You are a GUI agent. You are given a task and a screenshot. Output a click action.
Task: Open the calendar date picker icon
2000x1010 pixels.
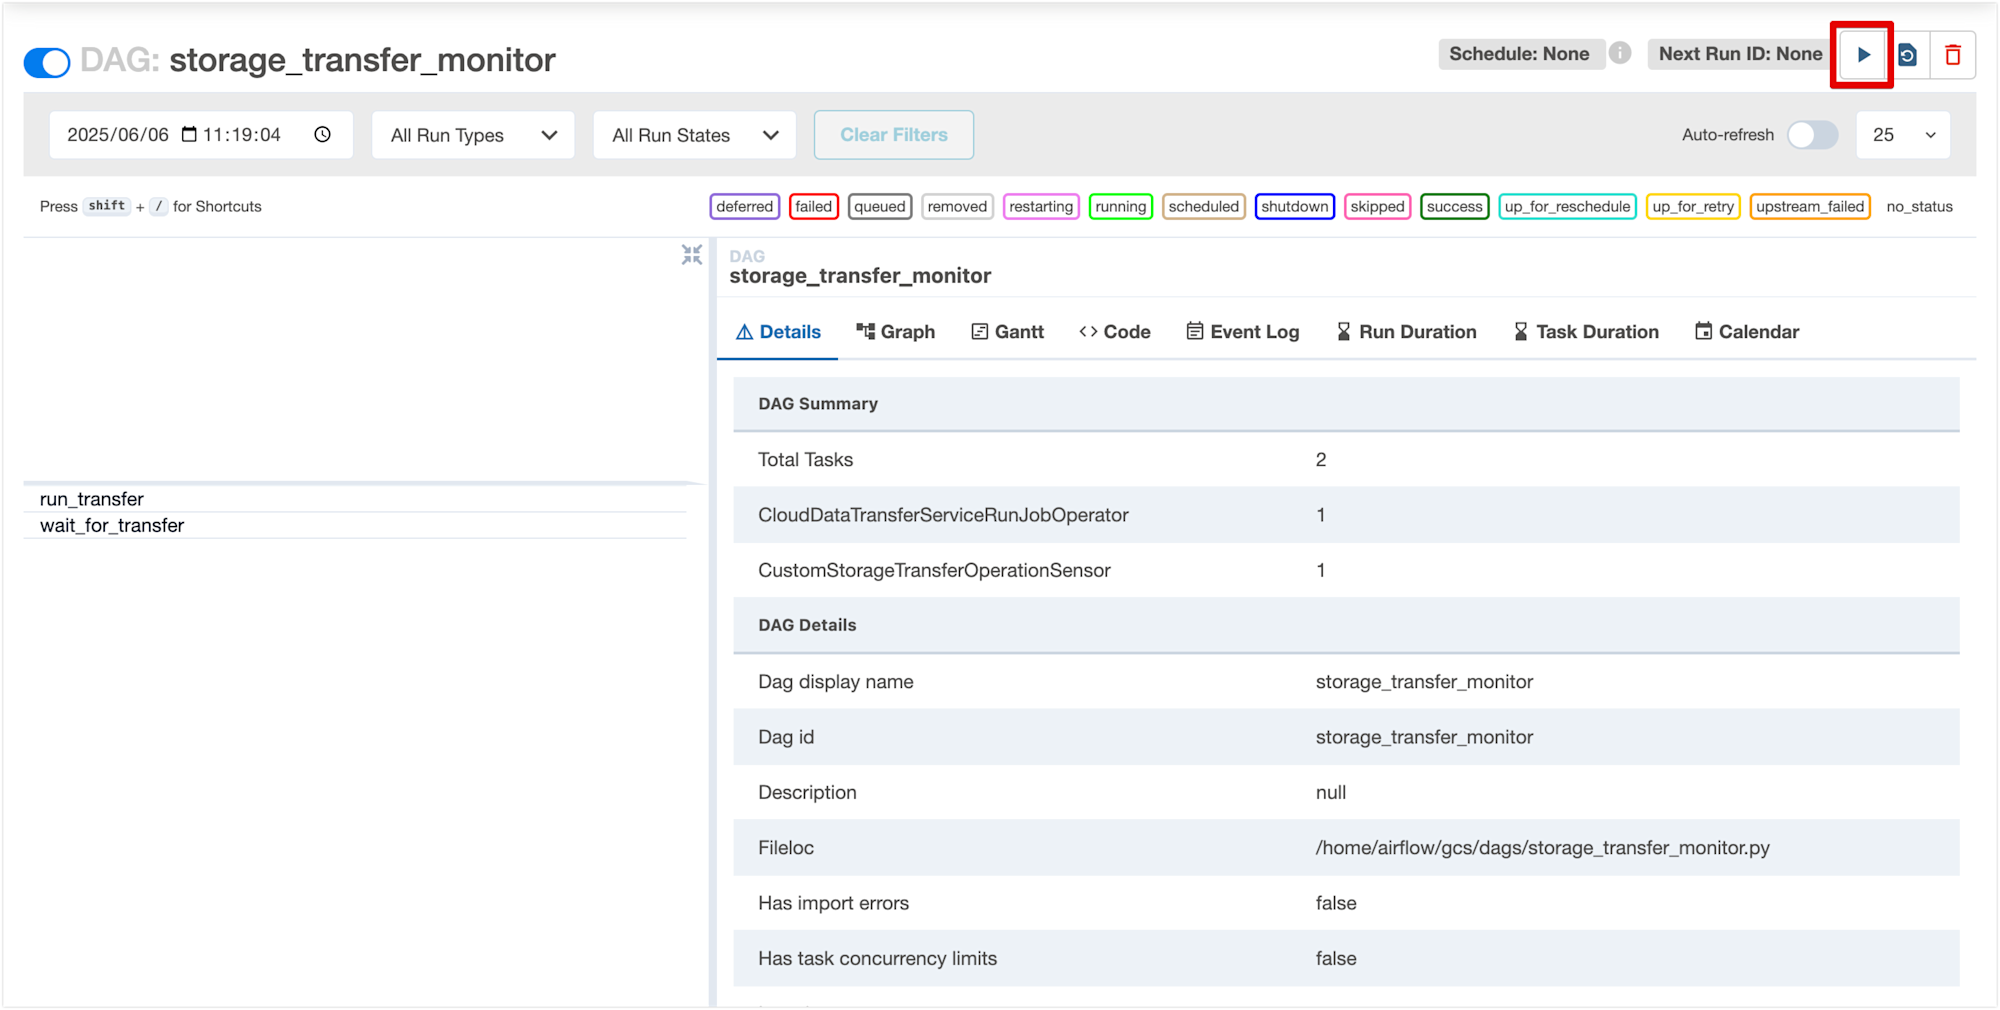coord(189,134)
